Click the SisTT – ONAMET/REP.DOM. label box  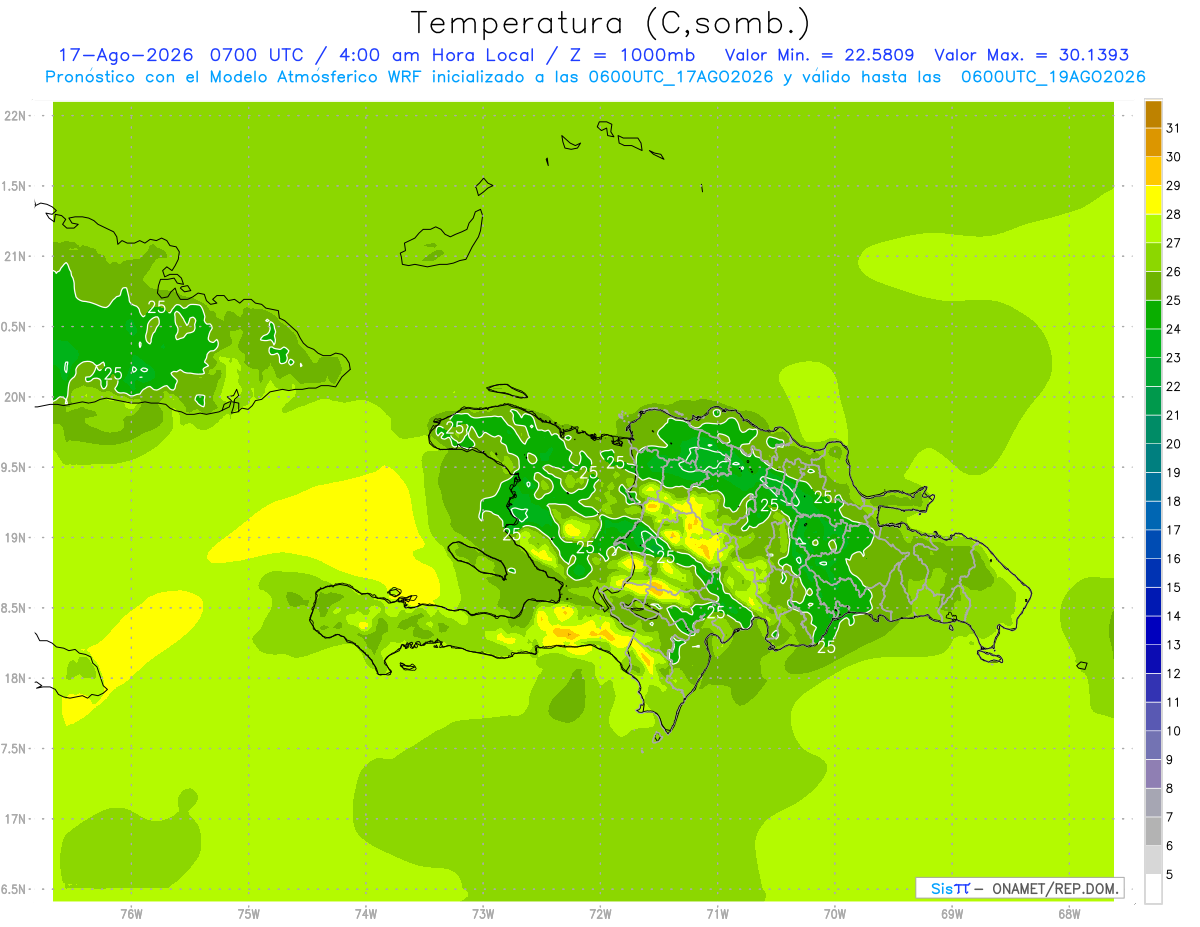(1019, 888)
